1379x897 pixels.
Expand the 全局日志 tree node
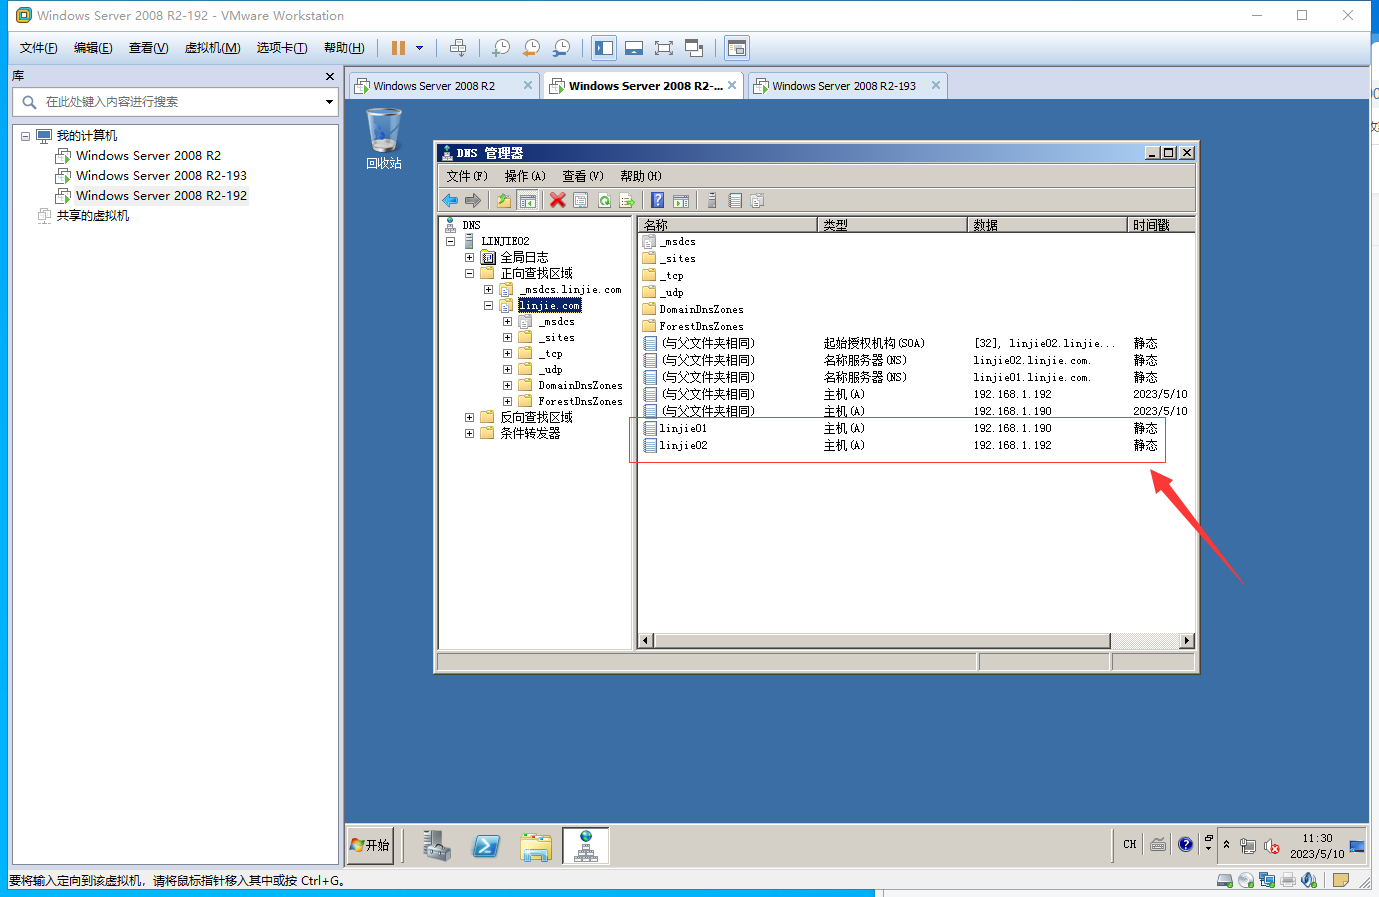(x=470, y=257)
